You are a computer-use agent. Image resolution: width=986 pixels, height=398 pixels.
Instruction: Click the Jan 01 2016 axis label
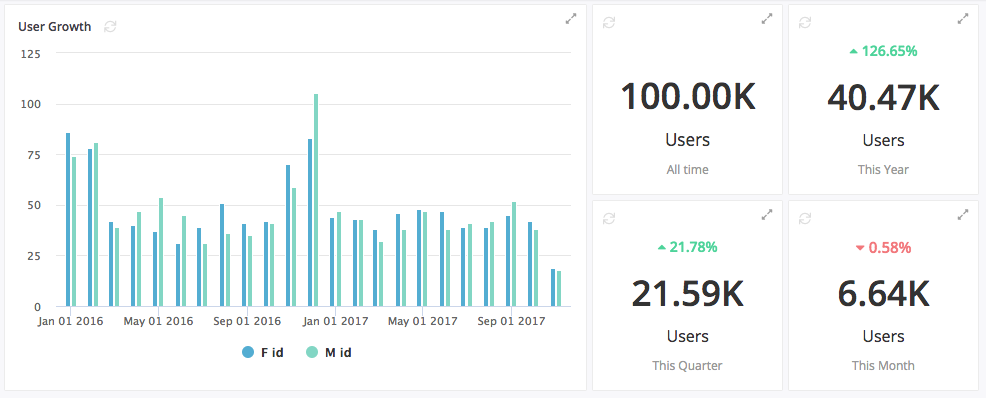(70, 322)
